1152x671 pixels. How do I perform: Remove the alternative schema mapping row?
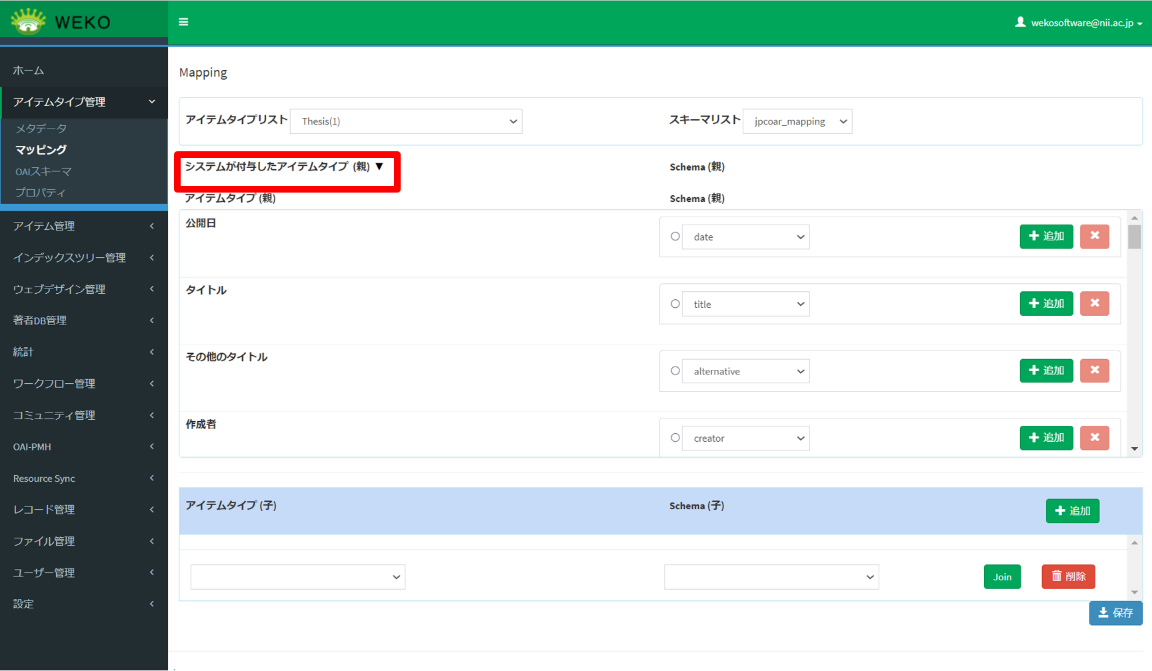pyautogui.click(x=1094, y=371)
